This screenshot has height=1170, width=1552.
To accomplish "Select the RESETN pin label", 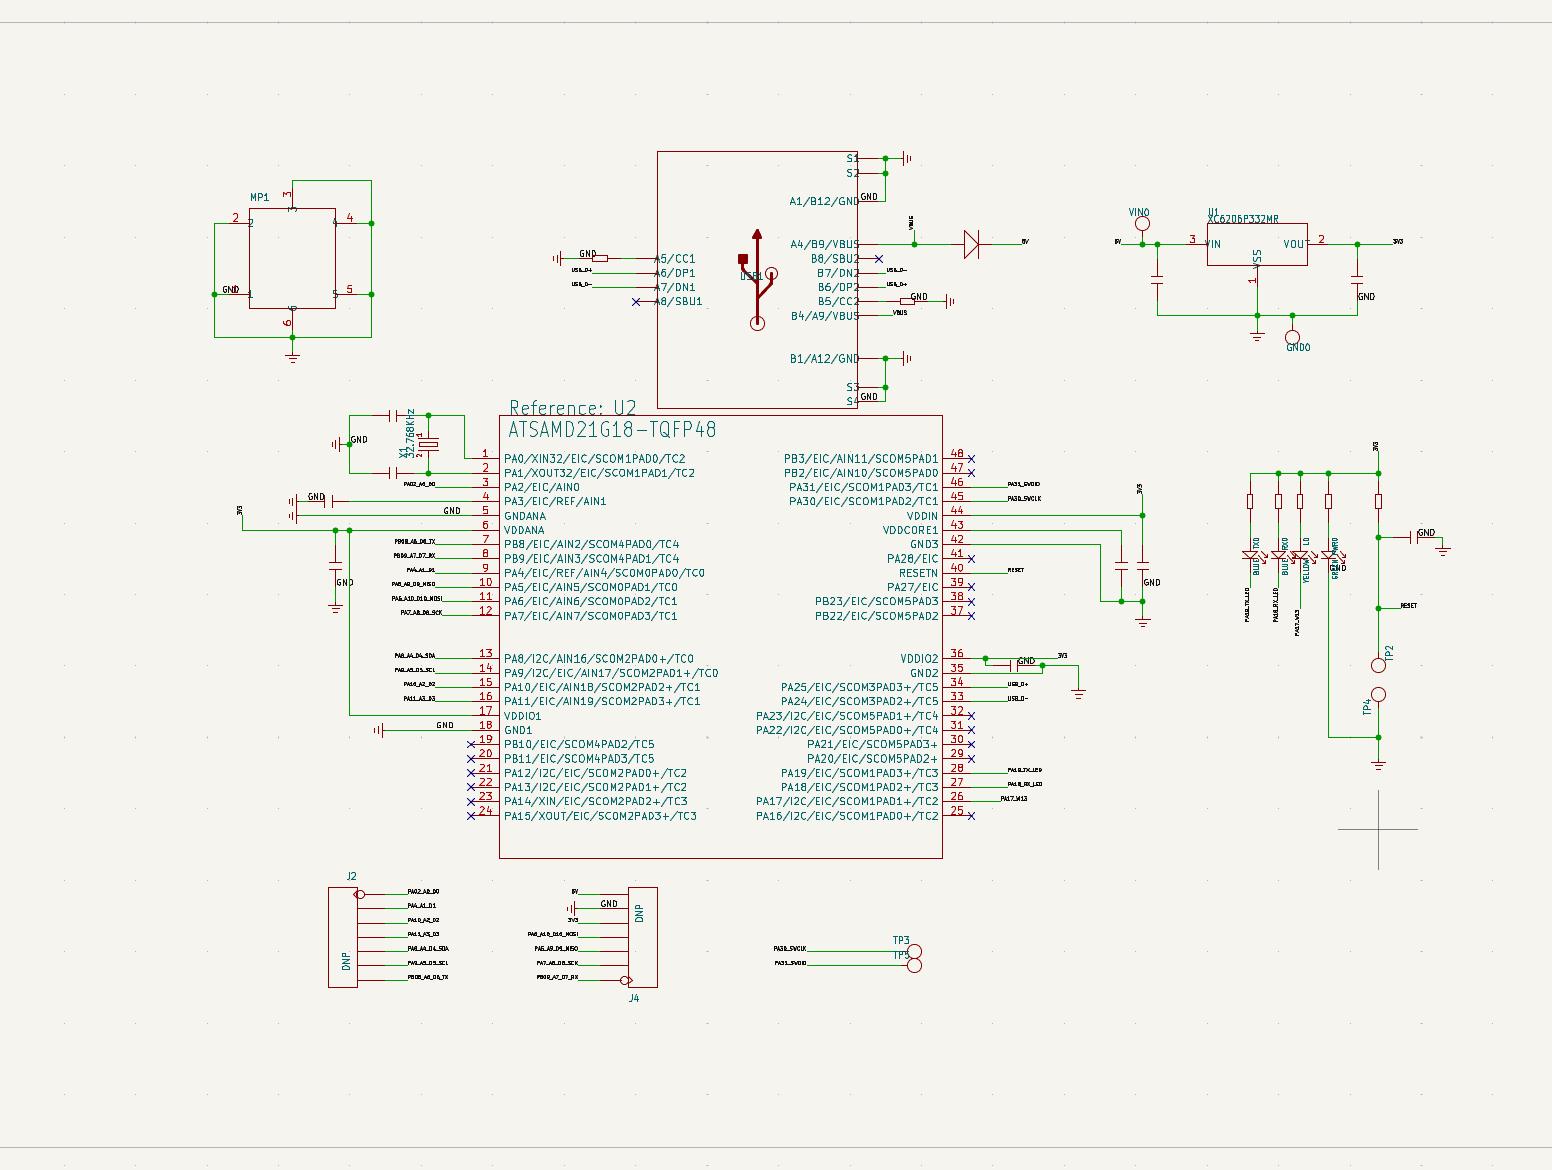I will click(919, 573).
